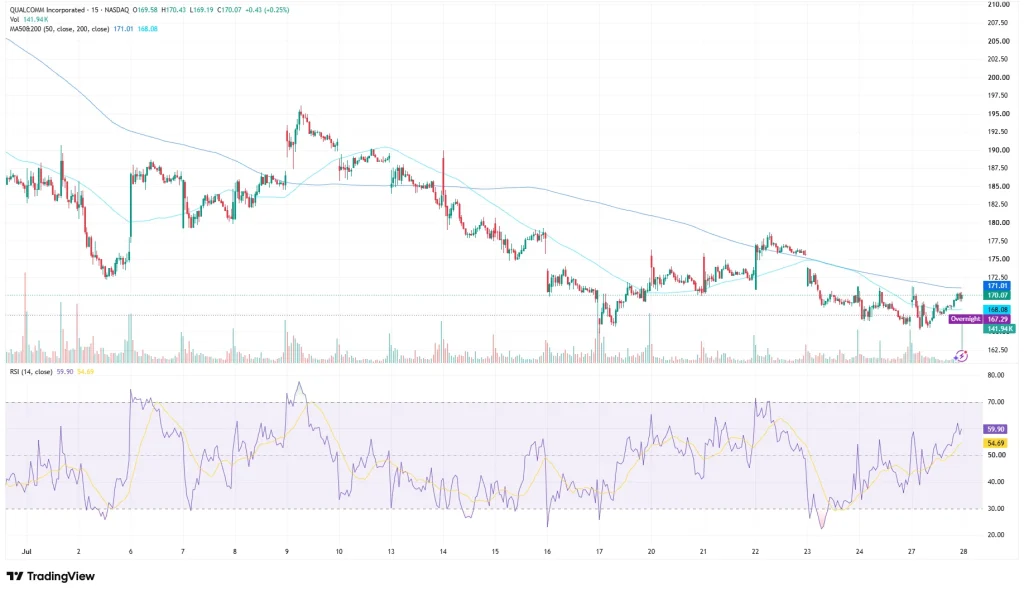Click the 162.50 price scale label
Image resolution: width=1024 pixels, height=593 pixels.
(999, 350)
